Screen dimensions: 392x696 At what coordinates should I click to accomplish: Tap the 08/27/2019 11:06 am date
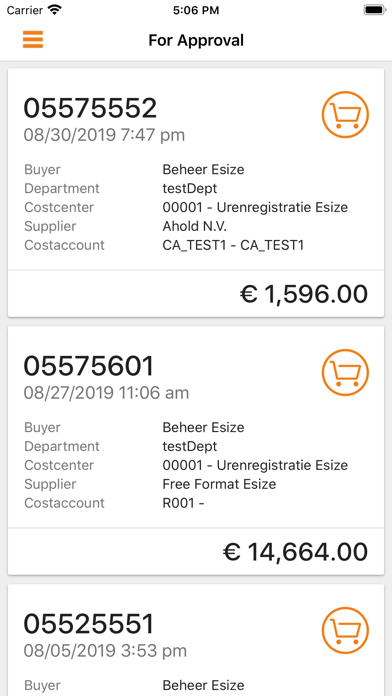106,392
